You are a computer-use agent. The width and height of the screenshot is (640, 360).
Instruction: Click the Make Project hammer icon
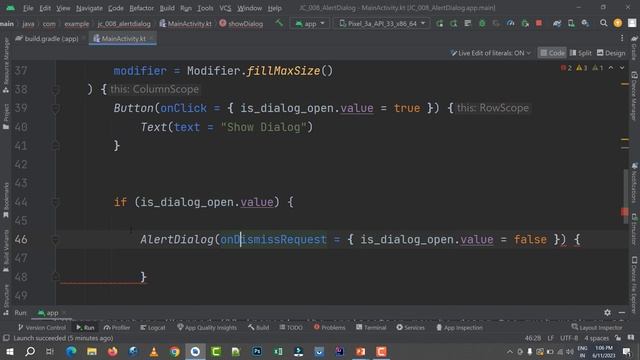click(x=279, y=23)
